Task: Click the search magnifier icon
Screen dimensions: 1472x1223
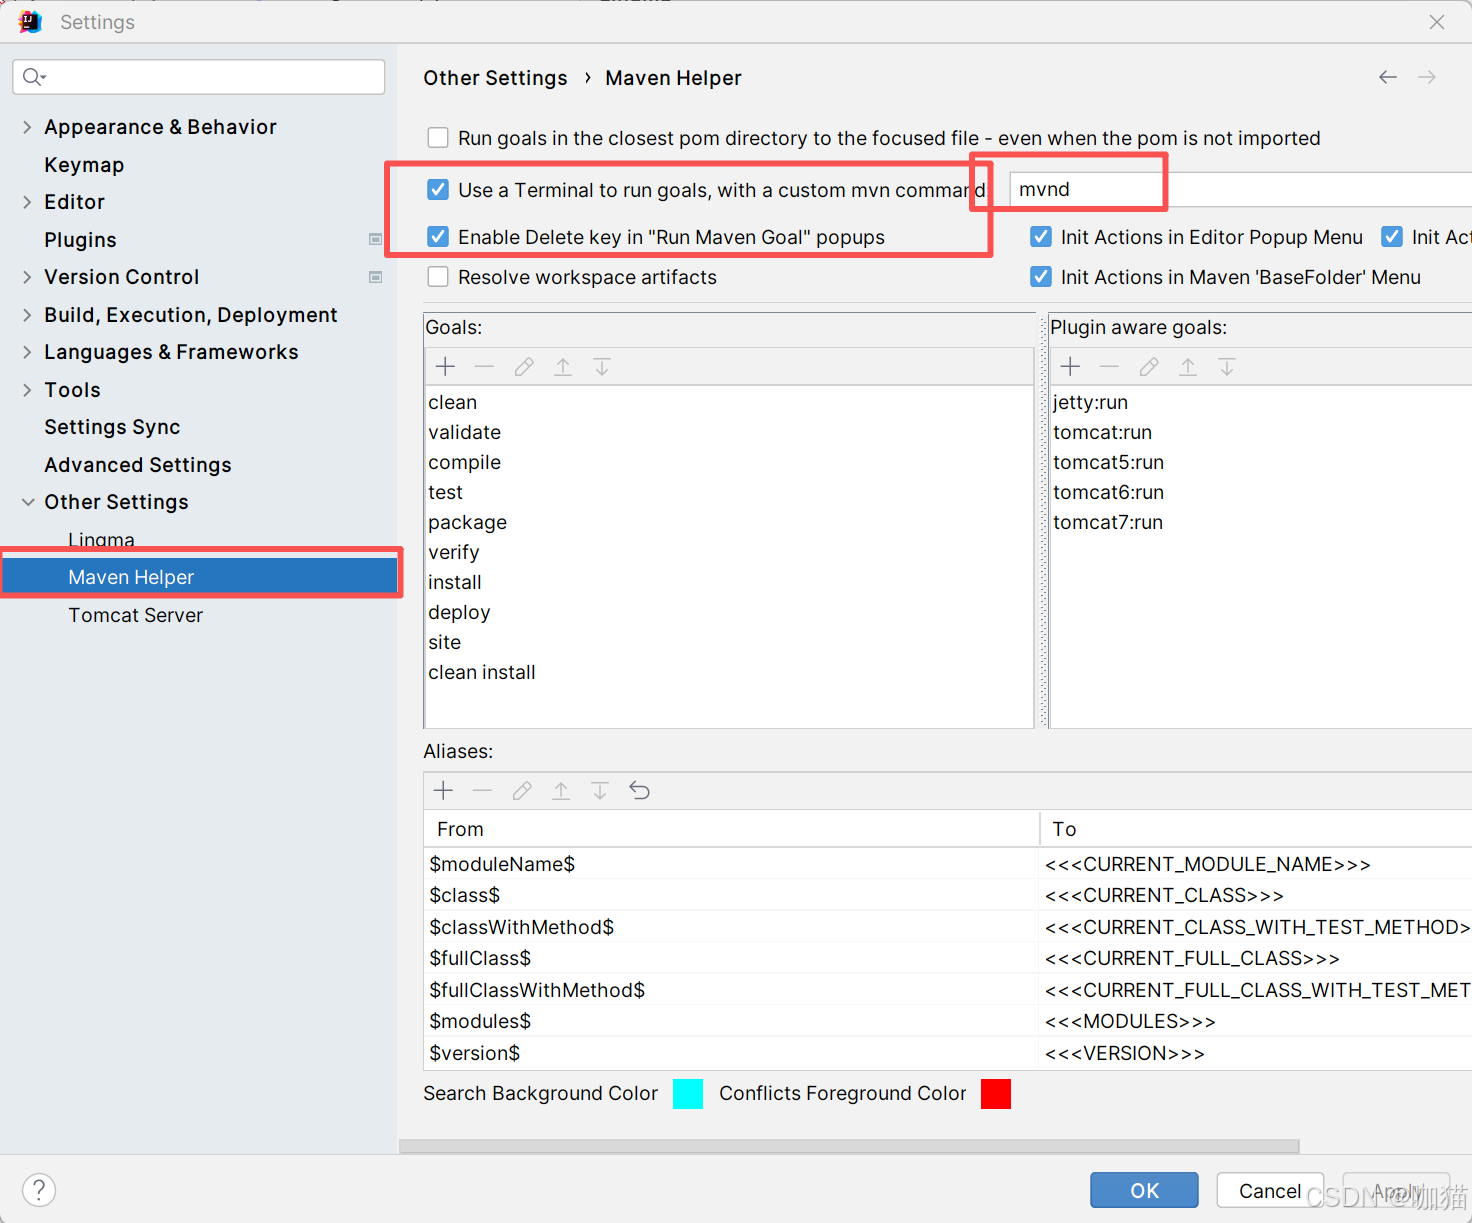Action: (x=33, y=77)
